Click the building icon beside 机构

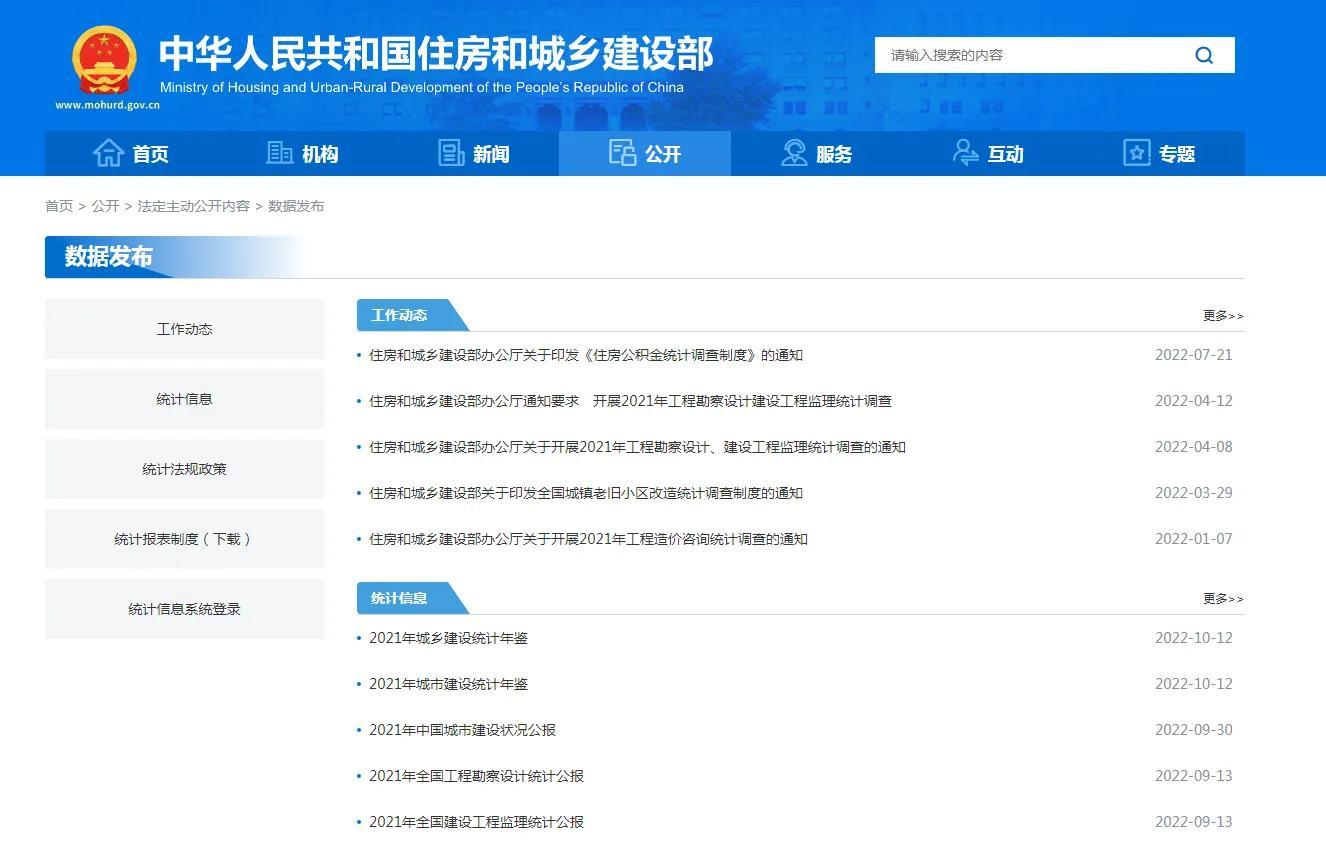pyautogui.click(x=279, y=153)
